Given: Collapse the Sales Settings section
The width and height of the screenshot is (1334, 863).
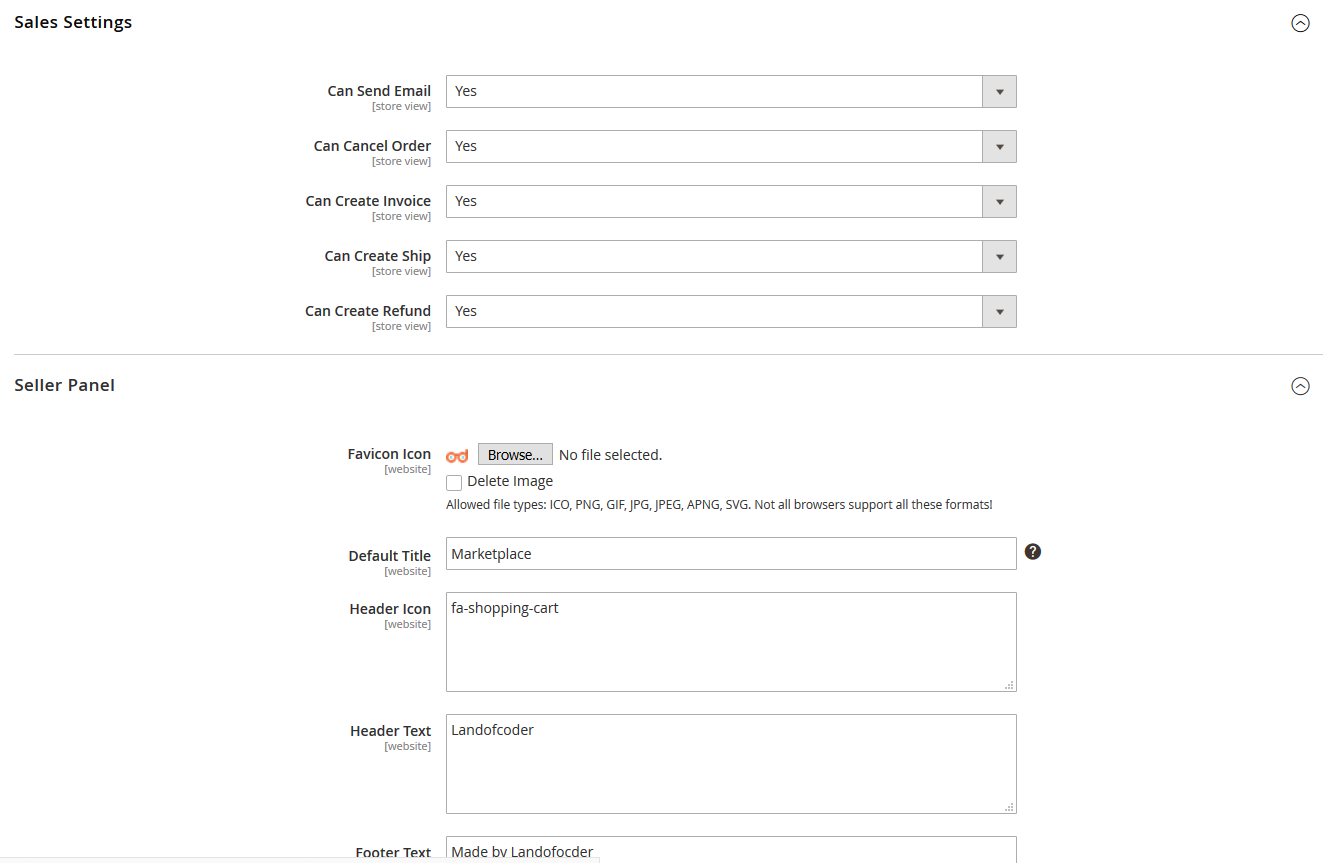Looking at the screenshot, I should click(x=1300, y=23).
